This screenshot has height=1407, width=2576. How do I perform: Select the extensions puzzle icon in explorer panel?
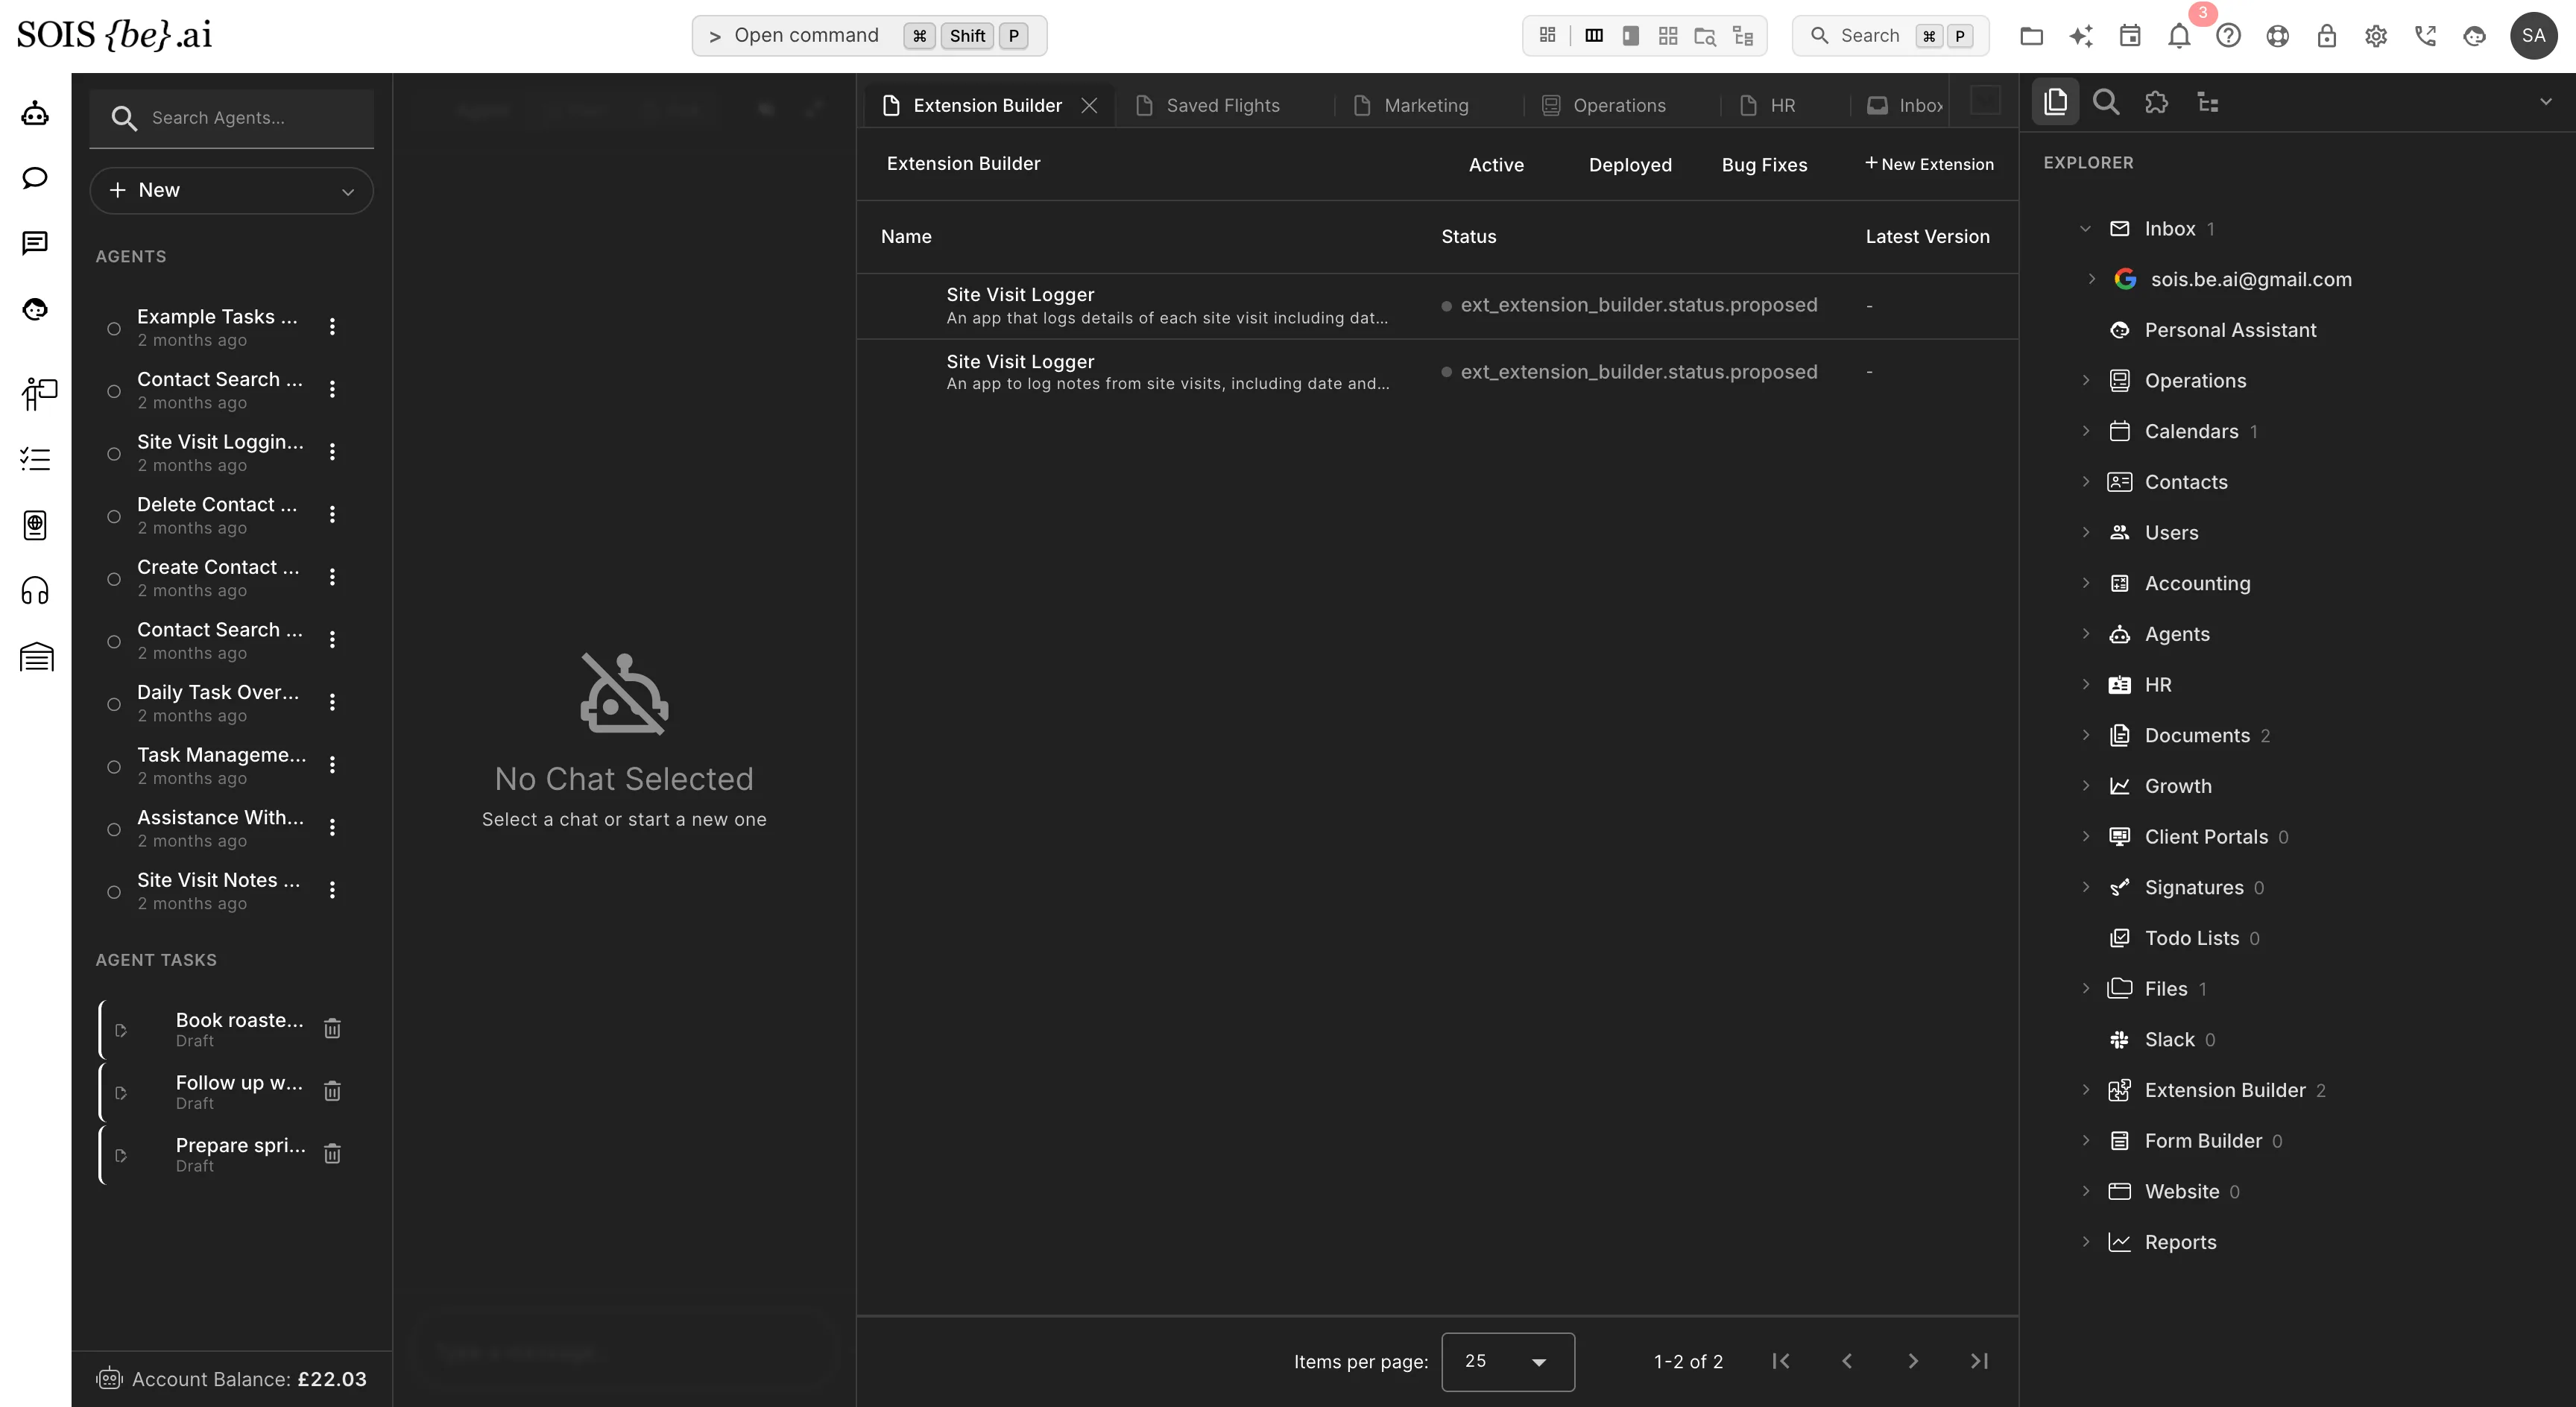2157,102
